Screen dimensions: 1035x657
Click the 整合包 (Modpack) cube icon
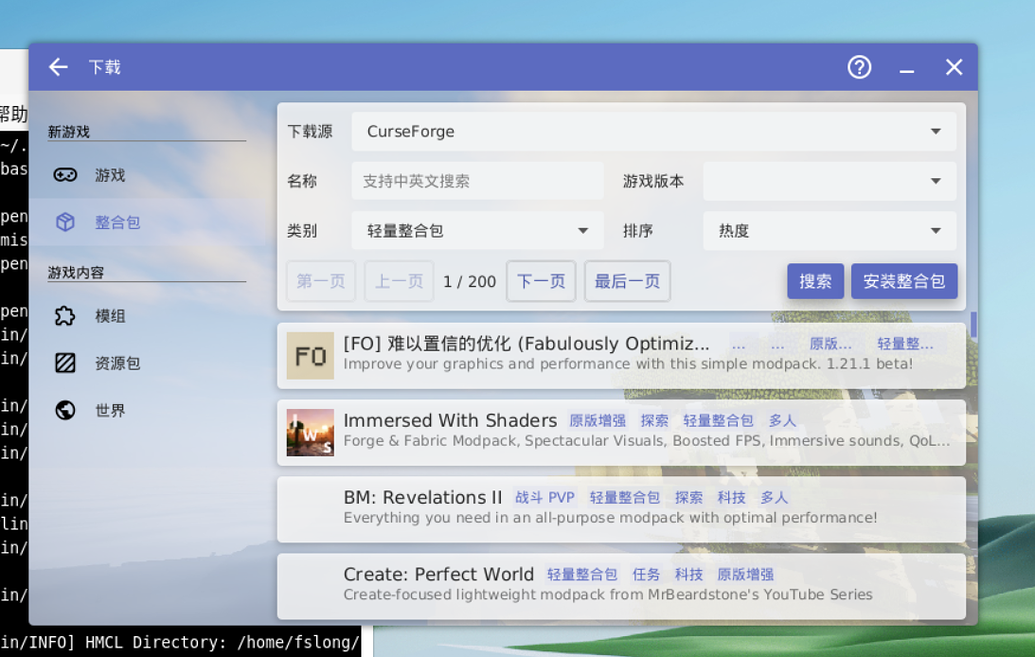(64, 222)
